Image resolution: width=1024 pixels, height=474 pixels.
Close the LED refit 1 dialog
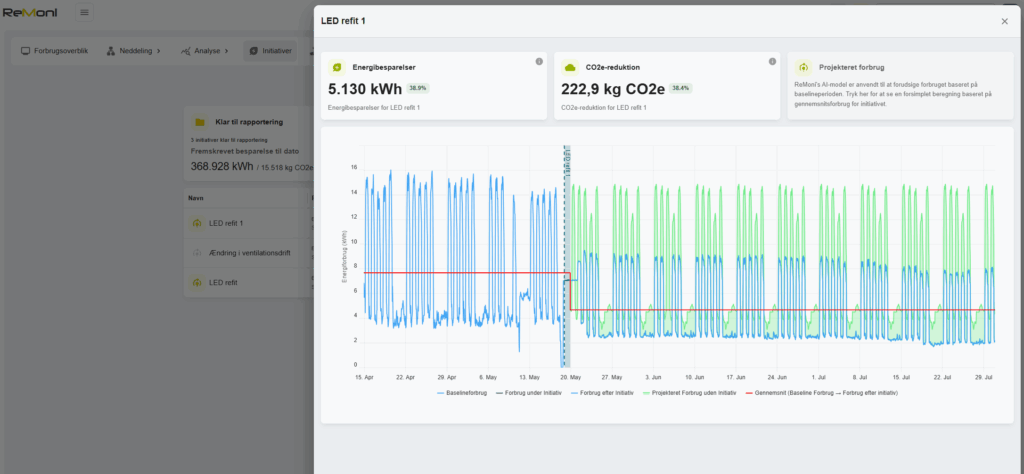click(1004, 22)
